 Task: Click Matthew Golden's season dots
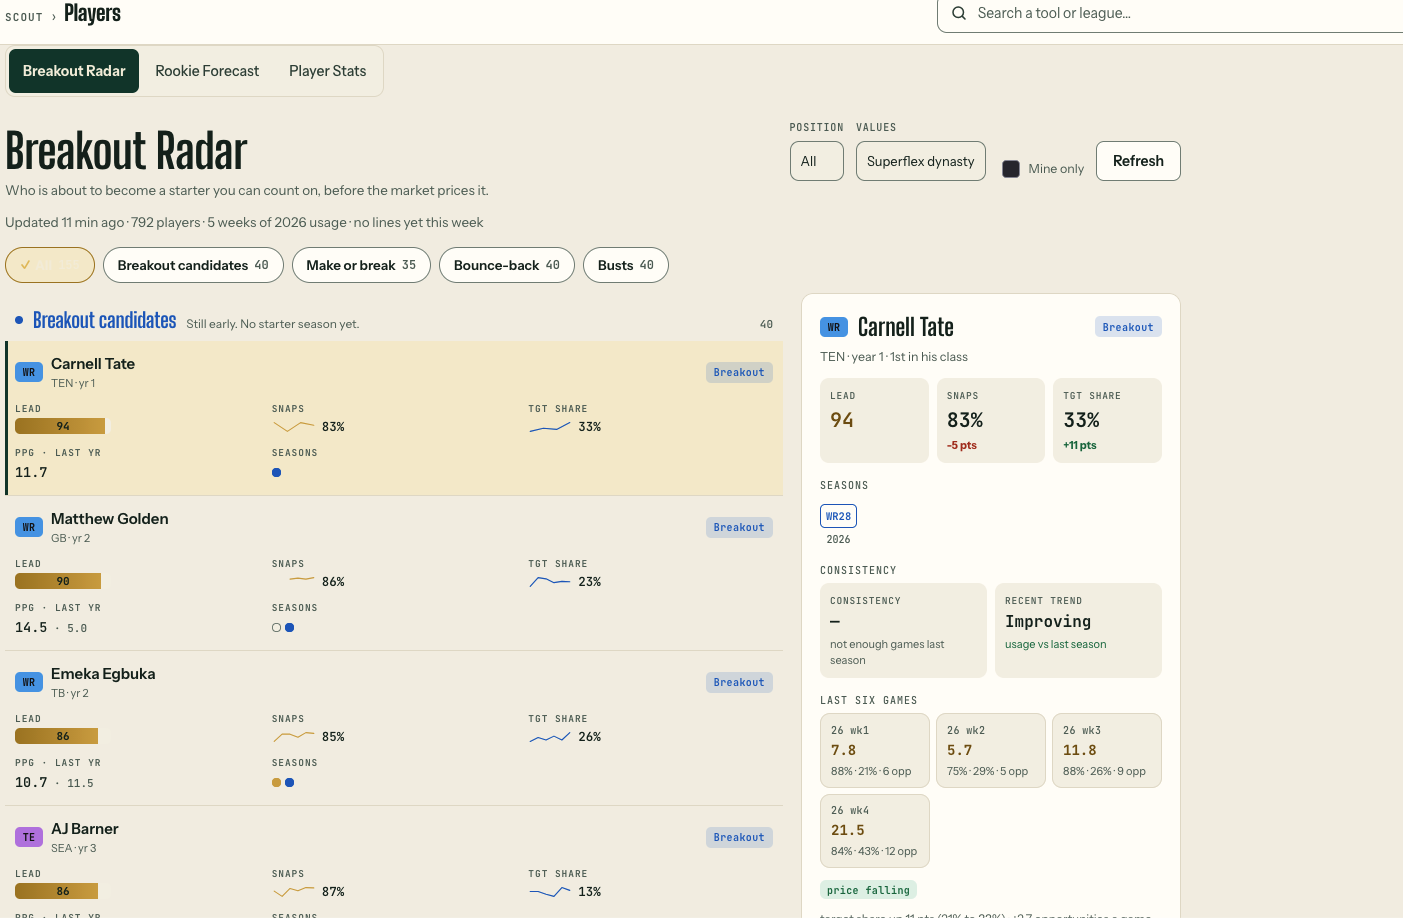click(283, 628)
